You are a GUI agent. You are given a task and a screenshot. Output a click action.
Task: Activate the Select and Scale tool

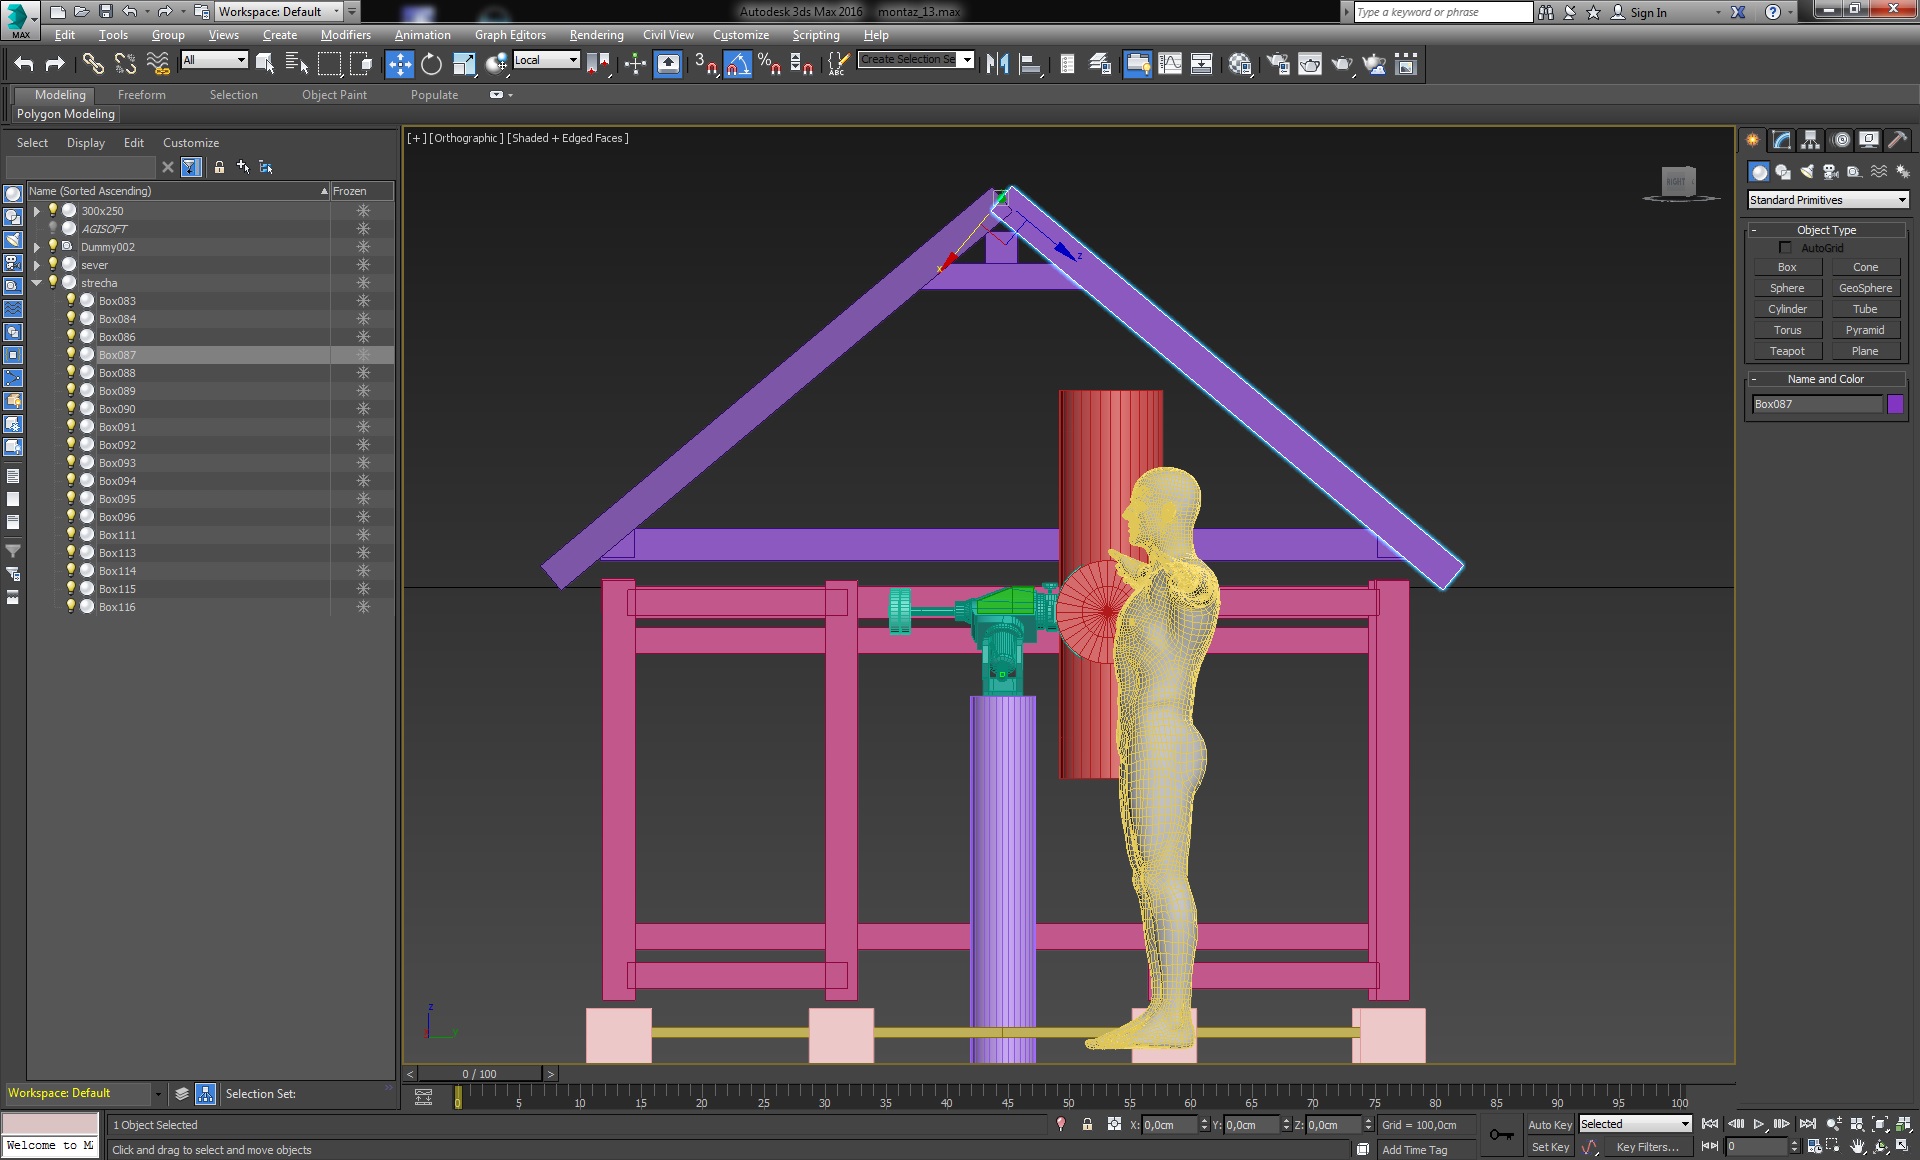pyautogui.click(x=464, y=64)
